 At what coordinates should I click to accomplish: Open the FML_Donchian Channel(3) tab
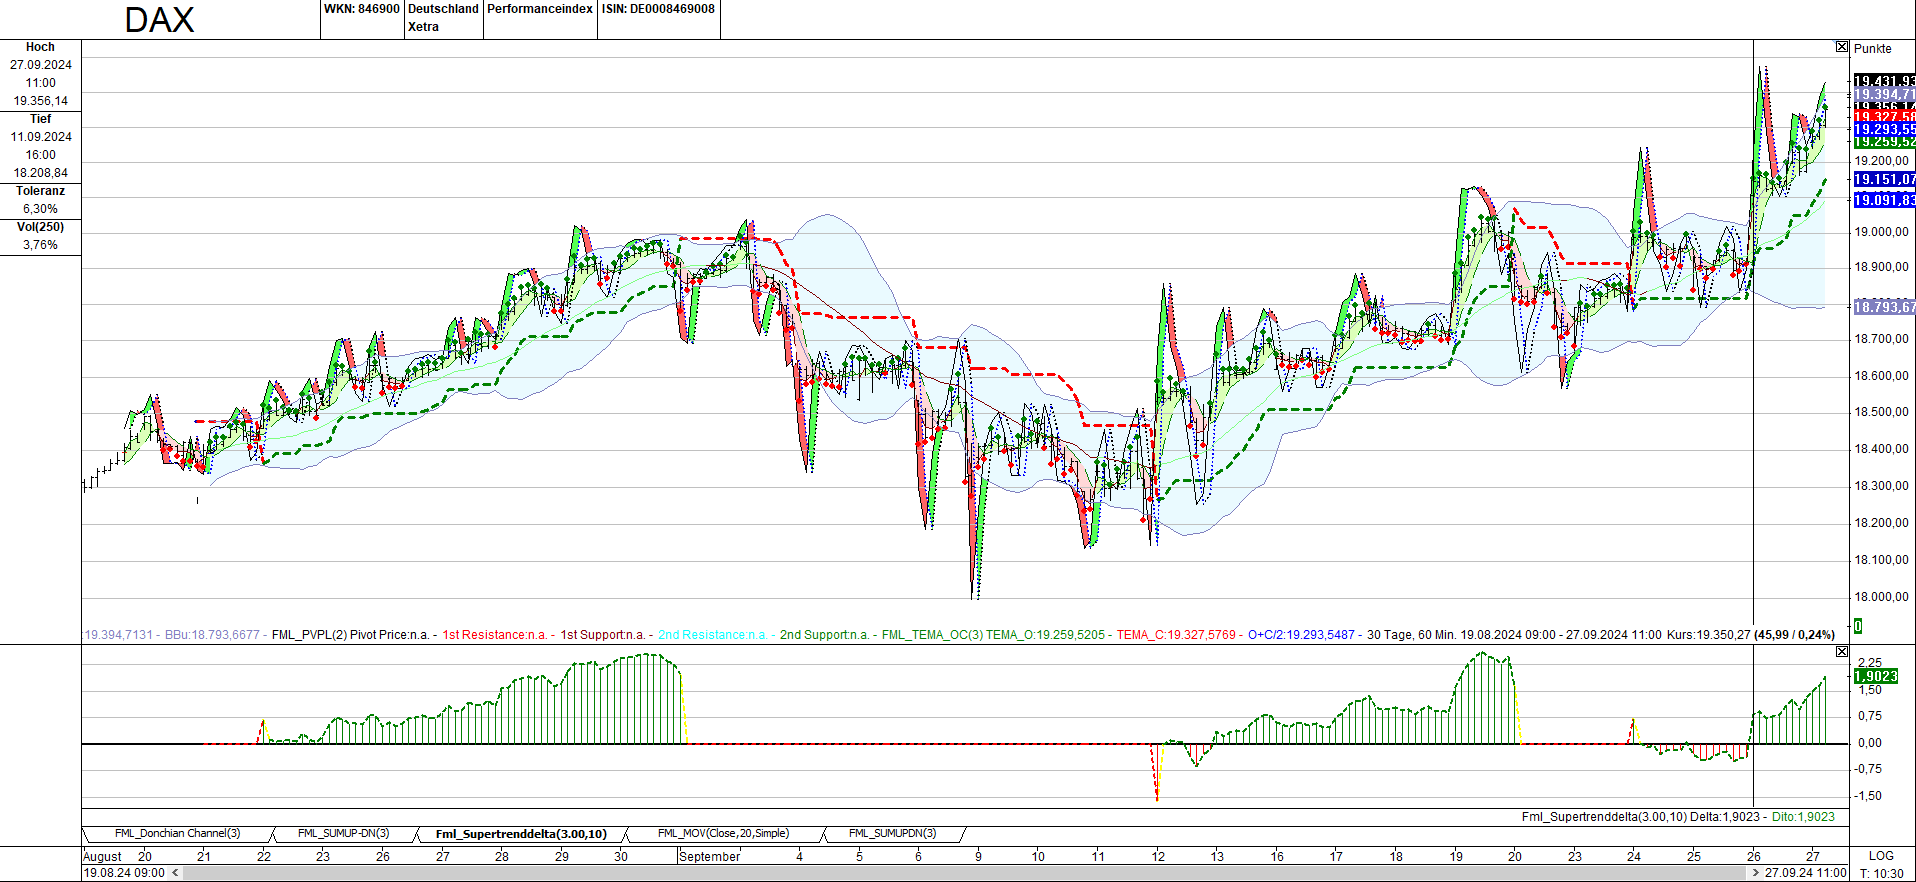click(x=177, y=834)
